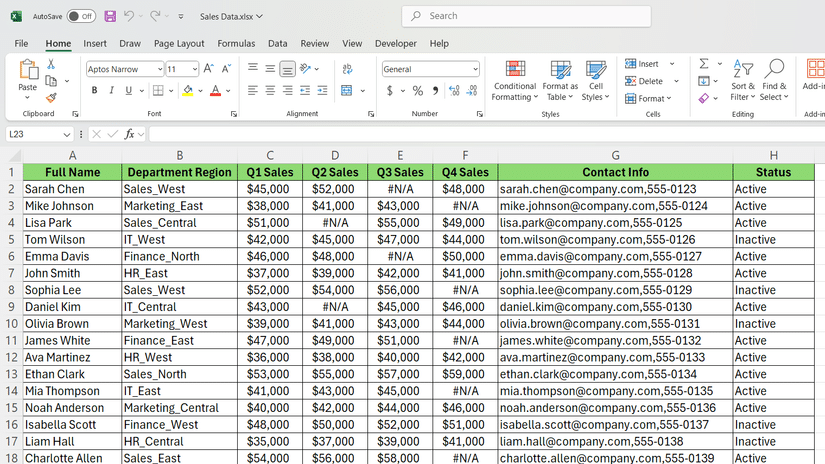This screenshot has width=825, height=464.
Task: Click the Save icon in title bar
Action: [x=110, y=16]
